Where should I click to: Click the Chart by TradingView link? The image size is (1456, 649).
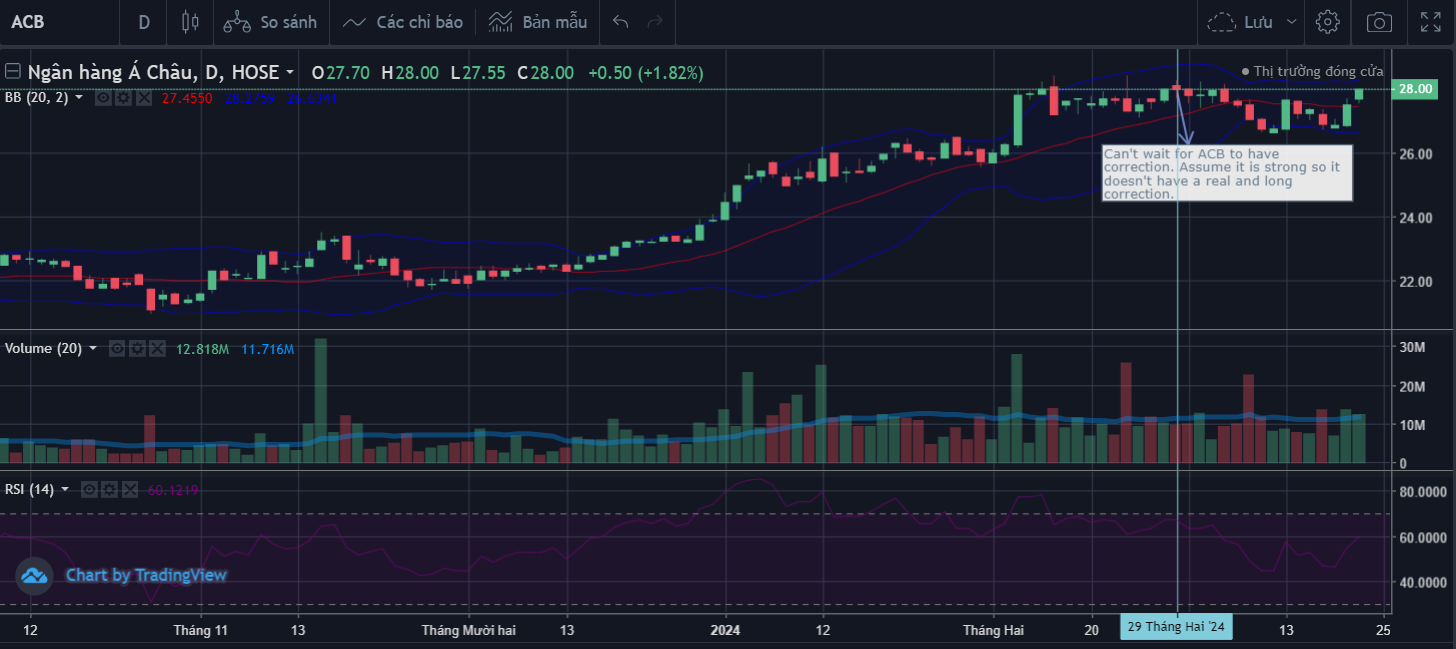click(146, 575)
